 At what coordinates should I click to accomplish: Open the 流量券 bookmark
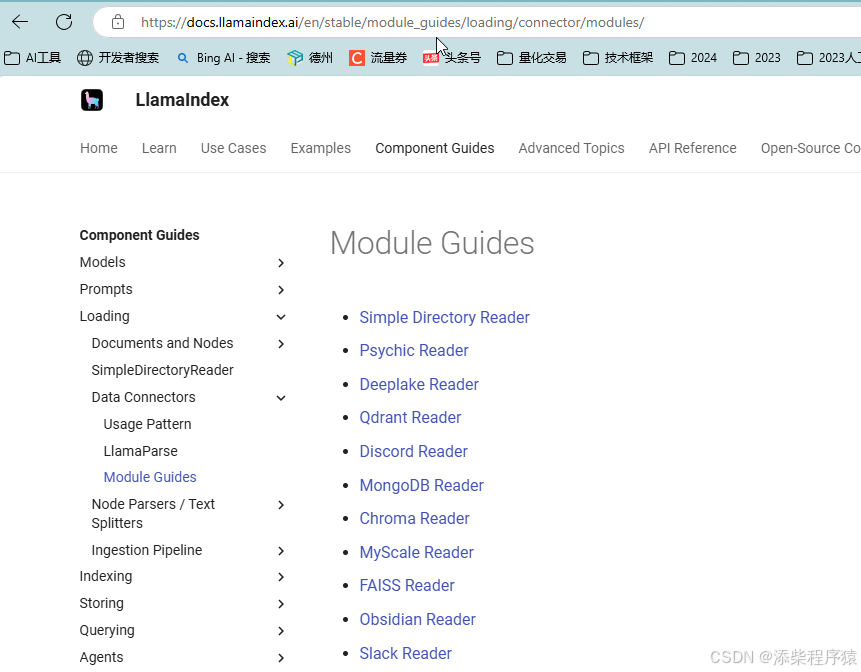tap(378, 58)
